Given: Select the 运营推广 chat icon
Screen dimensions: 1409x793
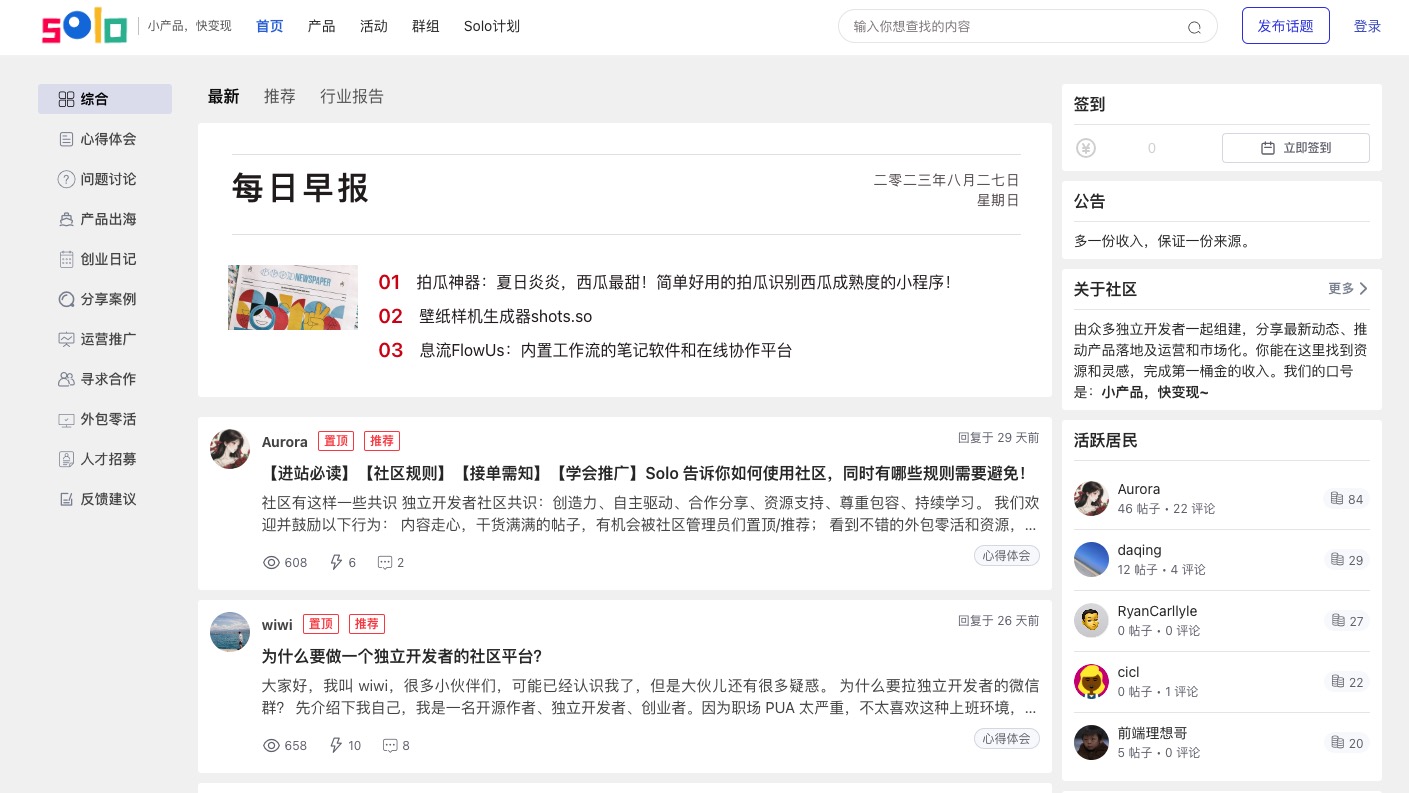Looking at the screenshot, I should 66,339.
